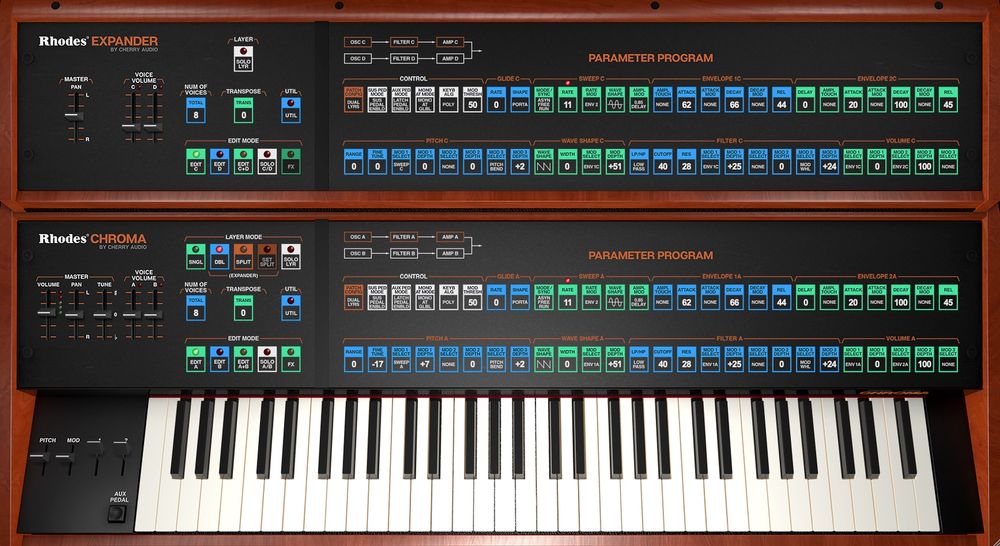Open the Patch Config selector in Expander Control
Image resolution: width=1000 pixels, height=546 pixels.
point(353,99)
